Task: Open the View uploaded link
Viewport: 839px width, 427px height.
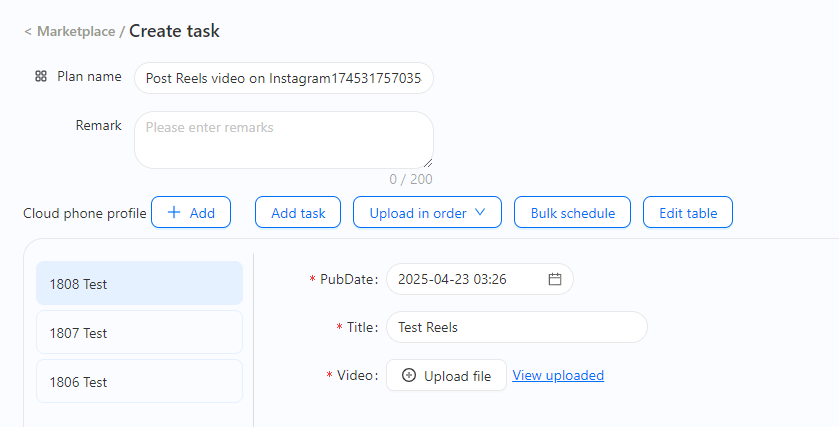Action: point(558,376)
